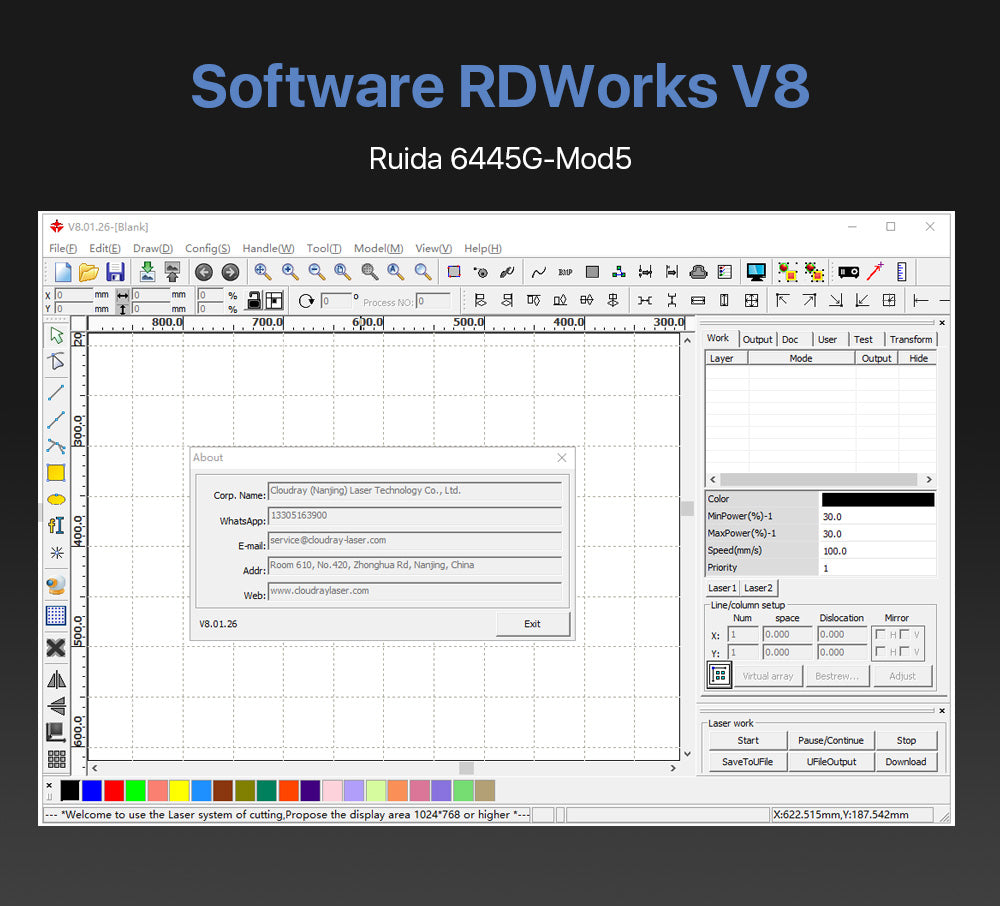The image size is (1000, 906).
Task: Save with the floppy disk icon
Action: tap(115, 272)
